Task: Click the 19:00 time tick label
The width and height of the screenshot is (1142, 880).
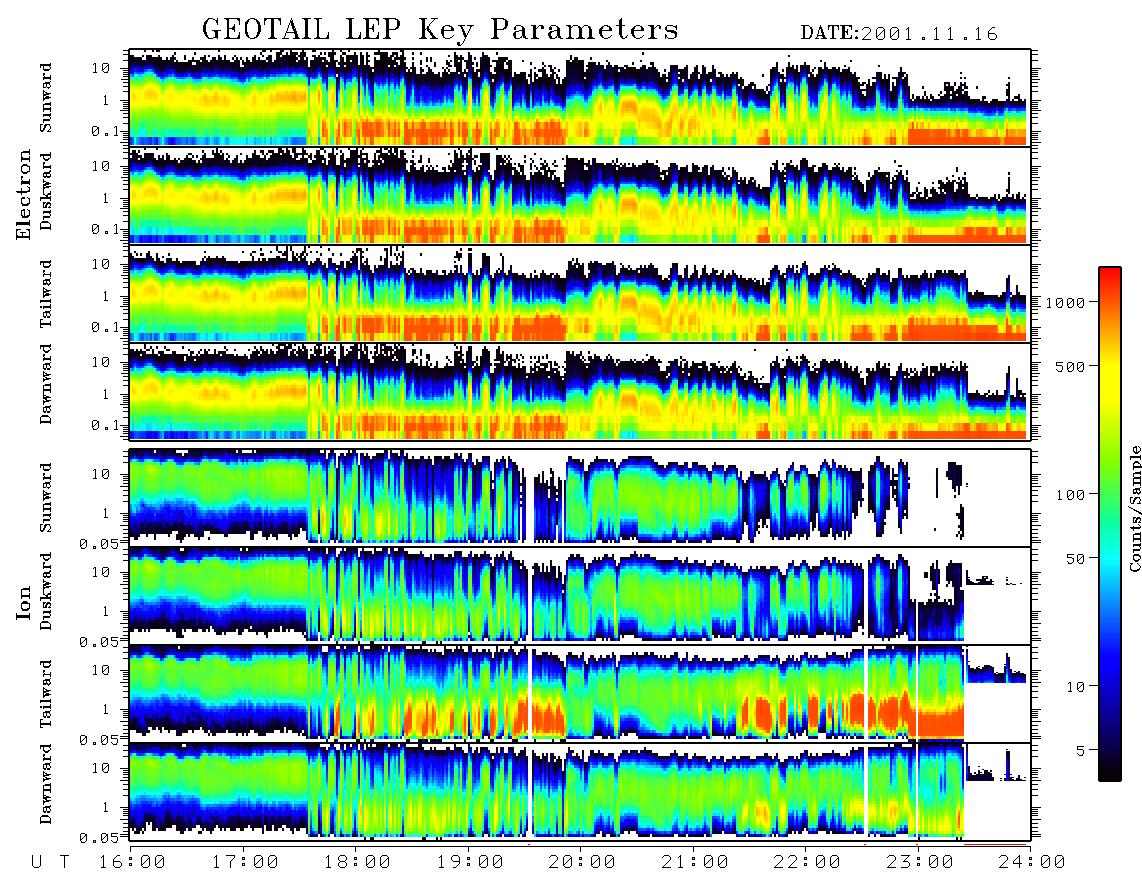Action: 470,862
